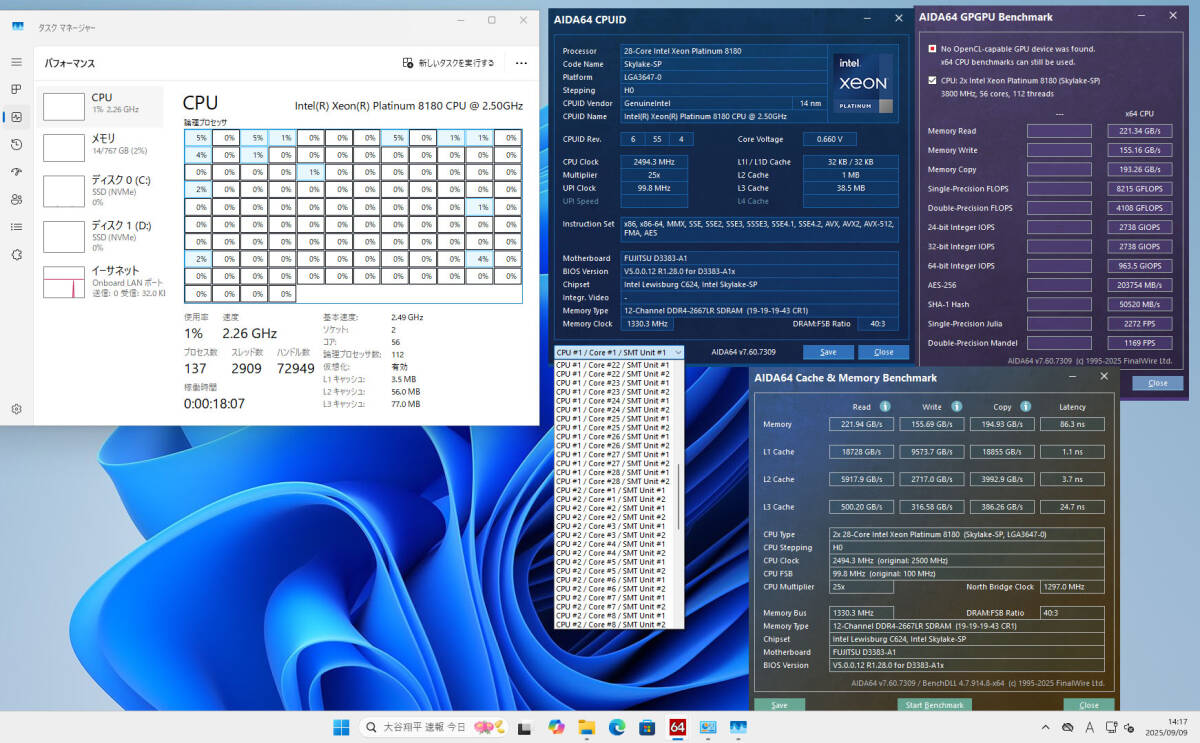Open Task Manager settings gear
This screenshot has height=743, width=1200.
[16, 409]
